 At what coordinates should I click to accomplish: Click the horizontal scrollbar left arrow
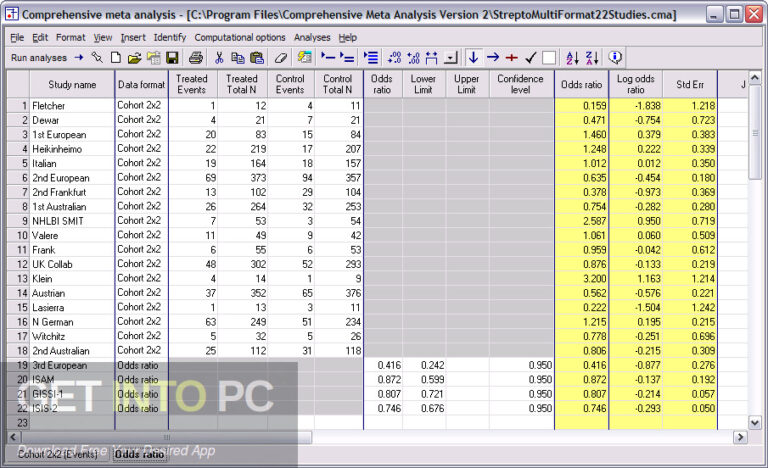13,437
